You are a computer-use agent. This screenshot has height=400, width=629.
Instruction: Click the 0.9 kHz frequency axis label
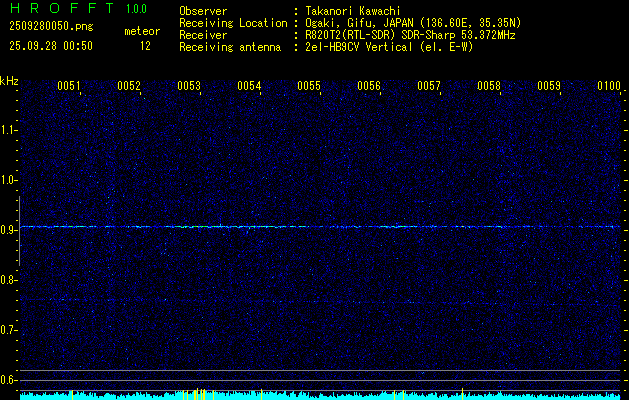(8, 230)
